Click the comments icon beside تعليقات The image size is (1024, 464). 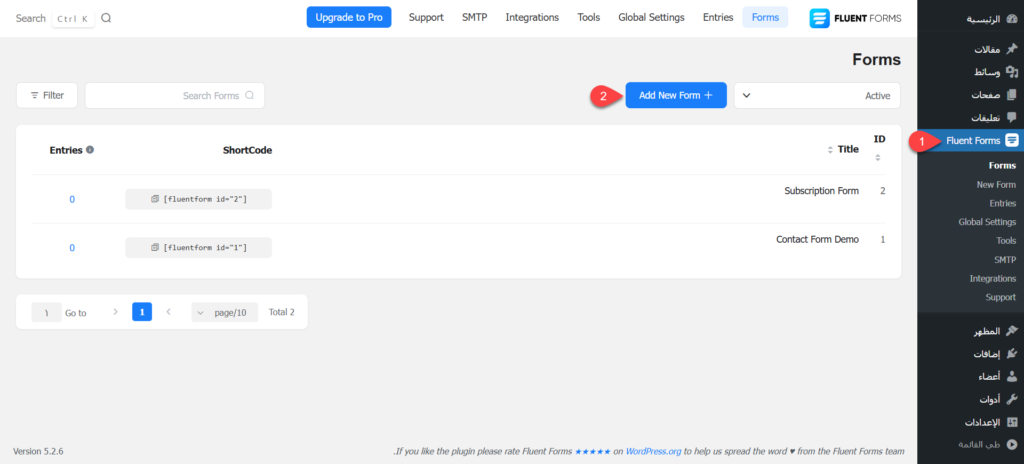(1012, 118)
